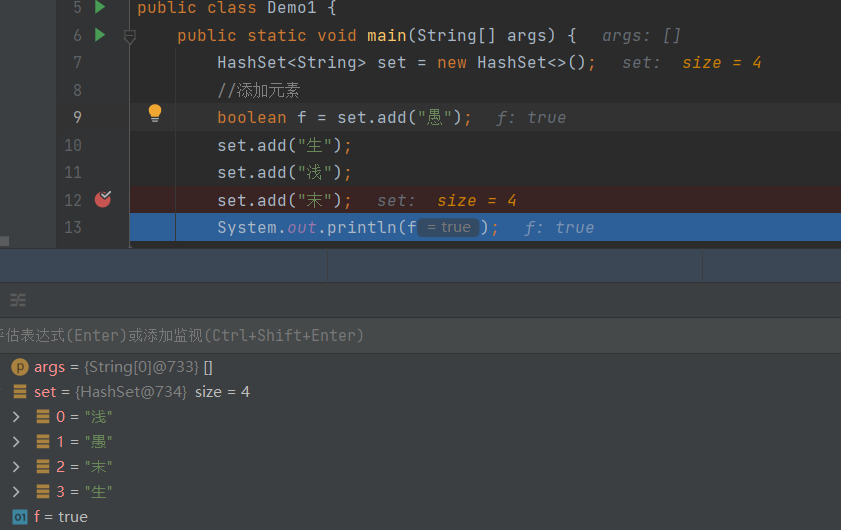Screen dimensions: 841x530
Task: Toggle the breakpoint on line 12
Action: [102, 199]
